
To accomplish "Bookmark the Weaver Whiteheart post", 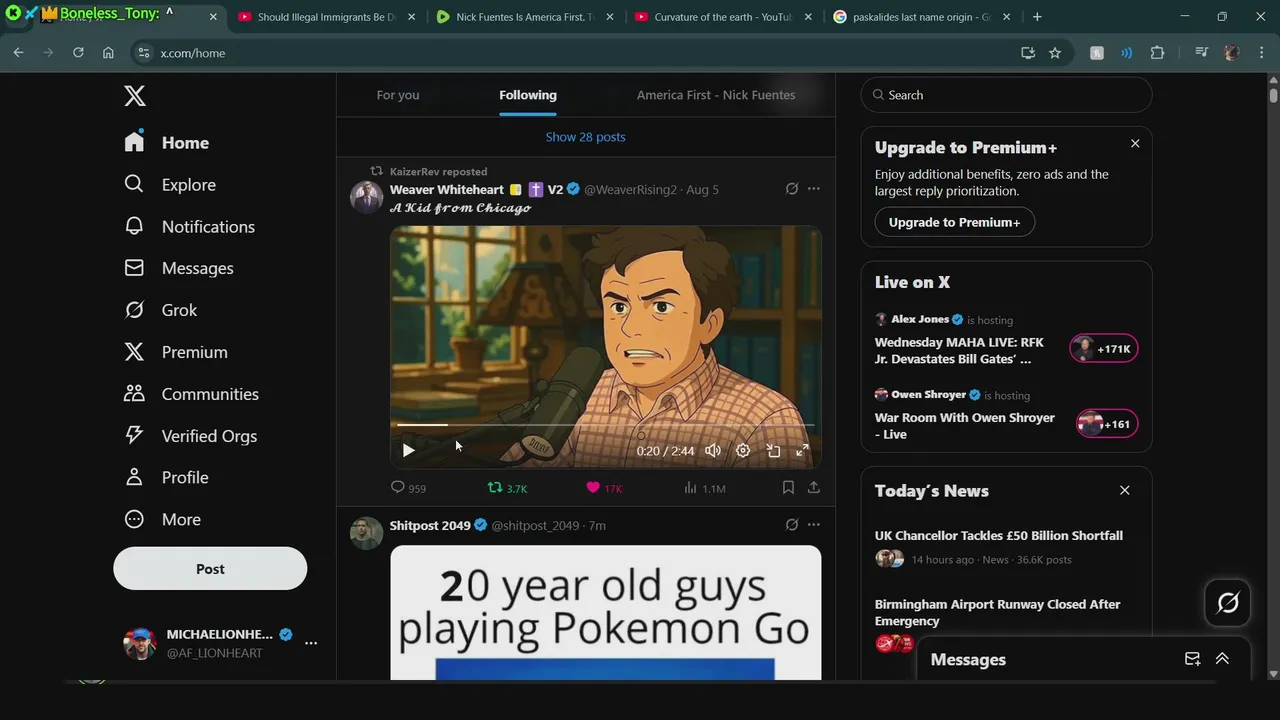I will click(788, 488).
